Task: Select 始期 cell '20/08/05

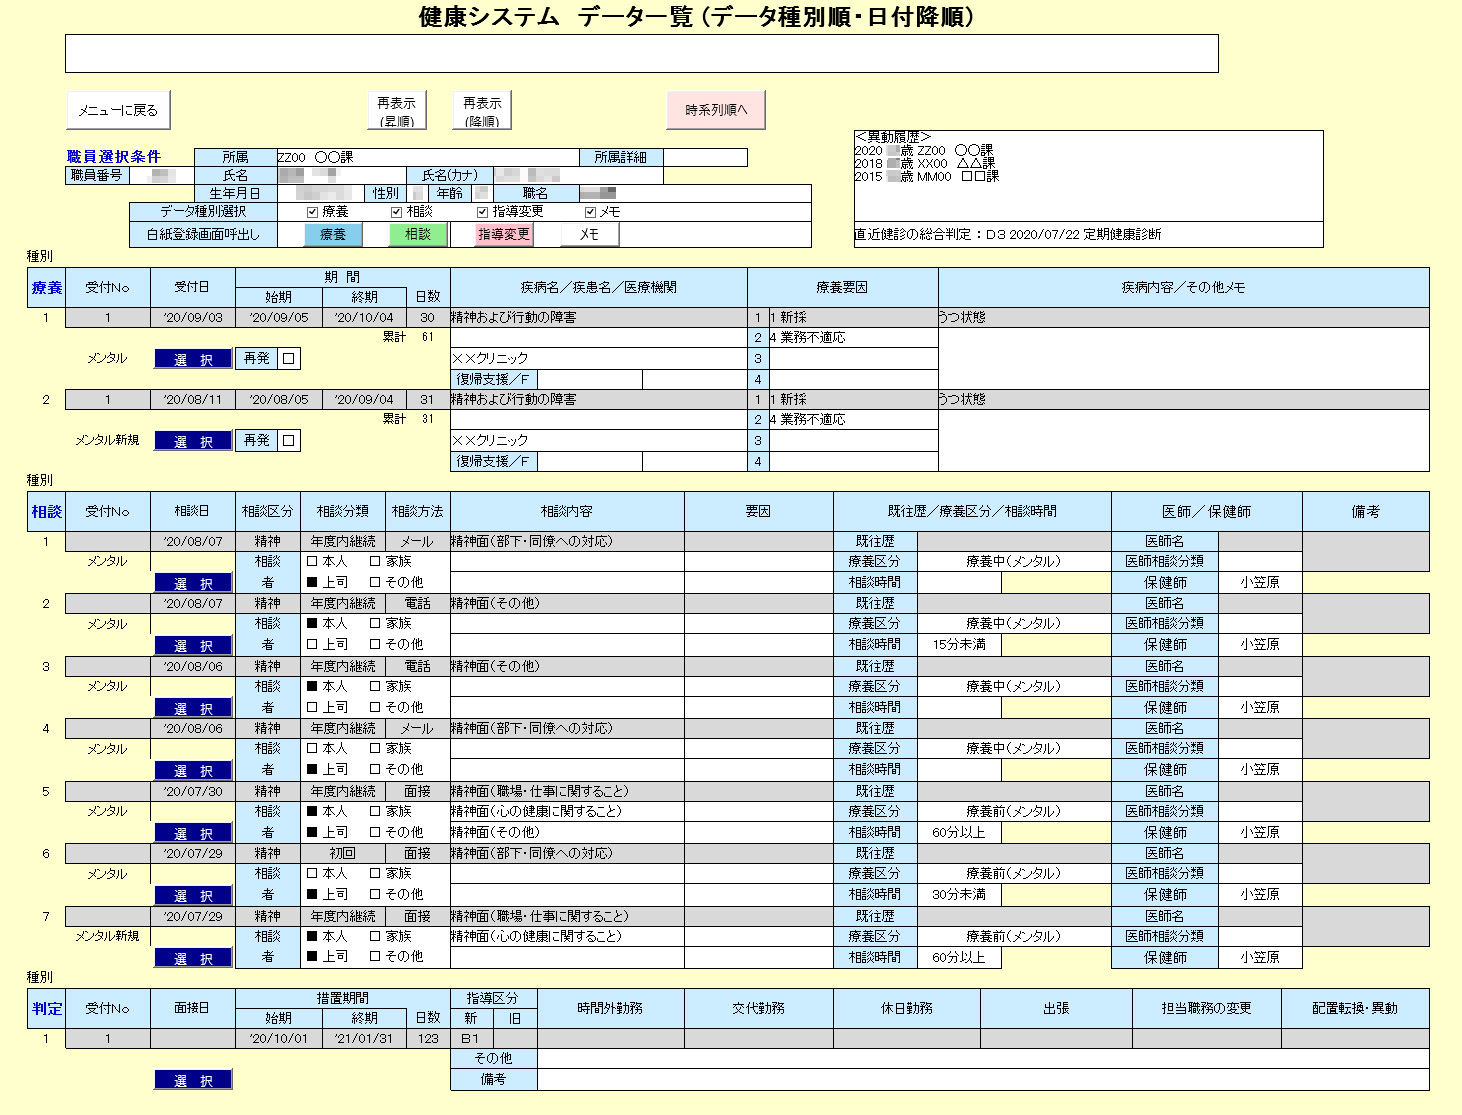Action: pos(279,400)
